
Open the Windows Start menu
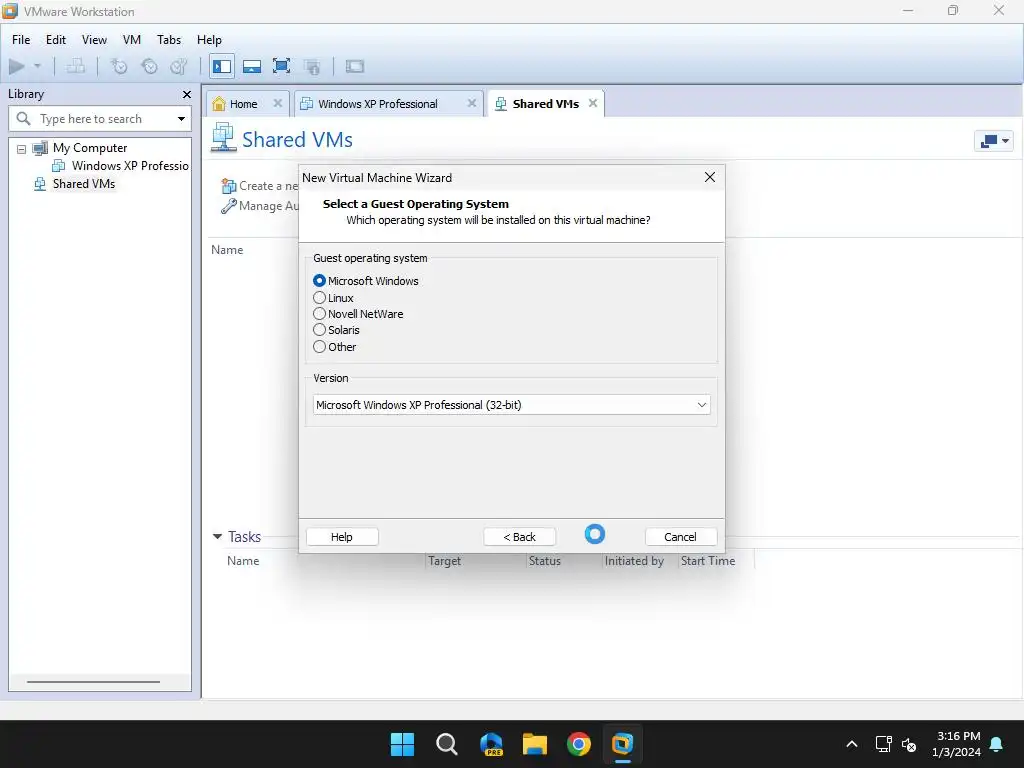point(402,744)
